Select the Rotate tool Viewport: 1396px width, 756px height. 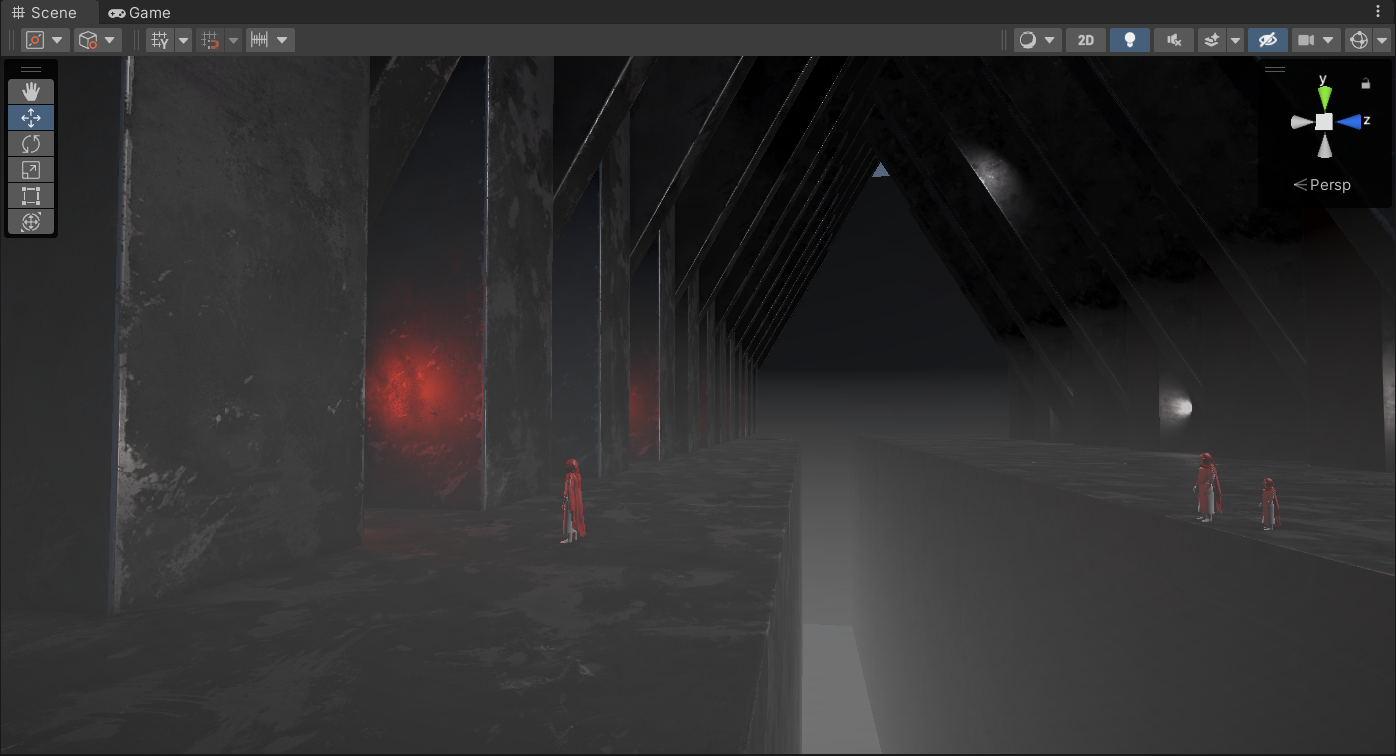point(31,144)
